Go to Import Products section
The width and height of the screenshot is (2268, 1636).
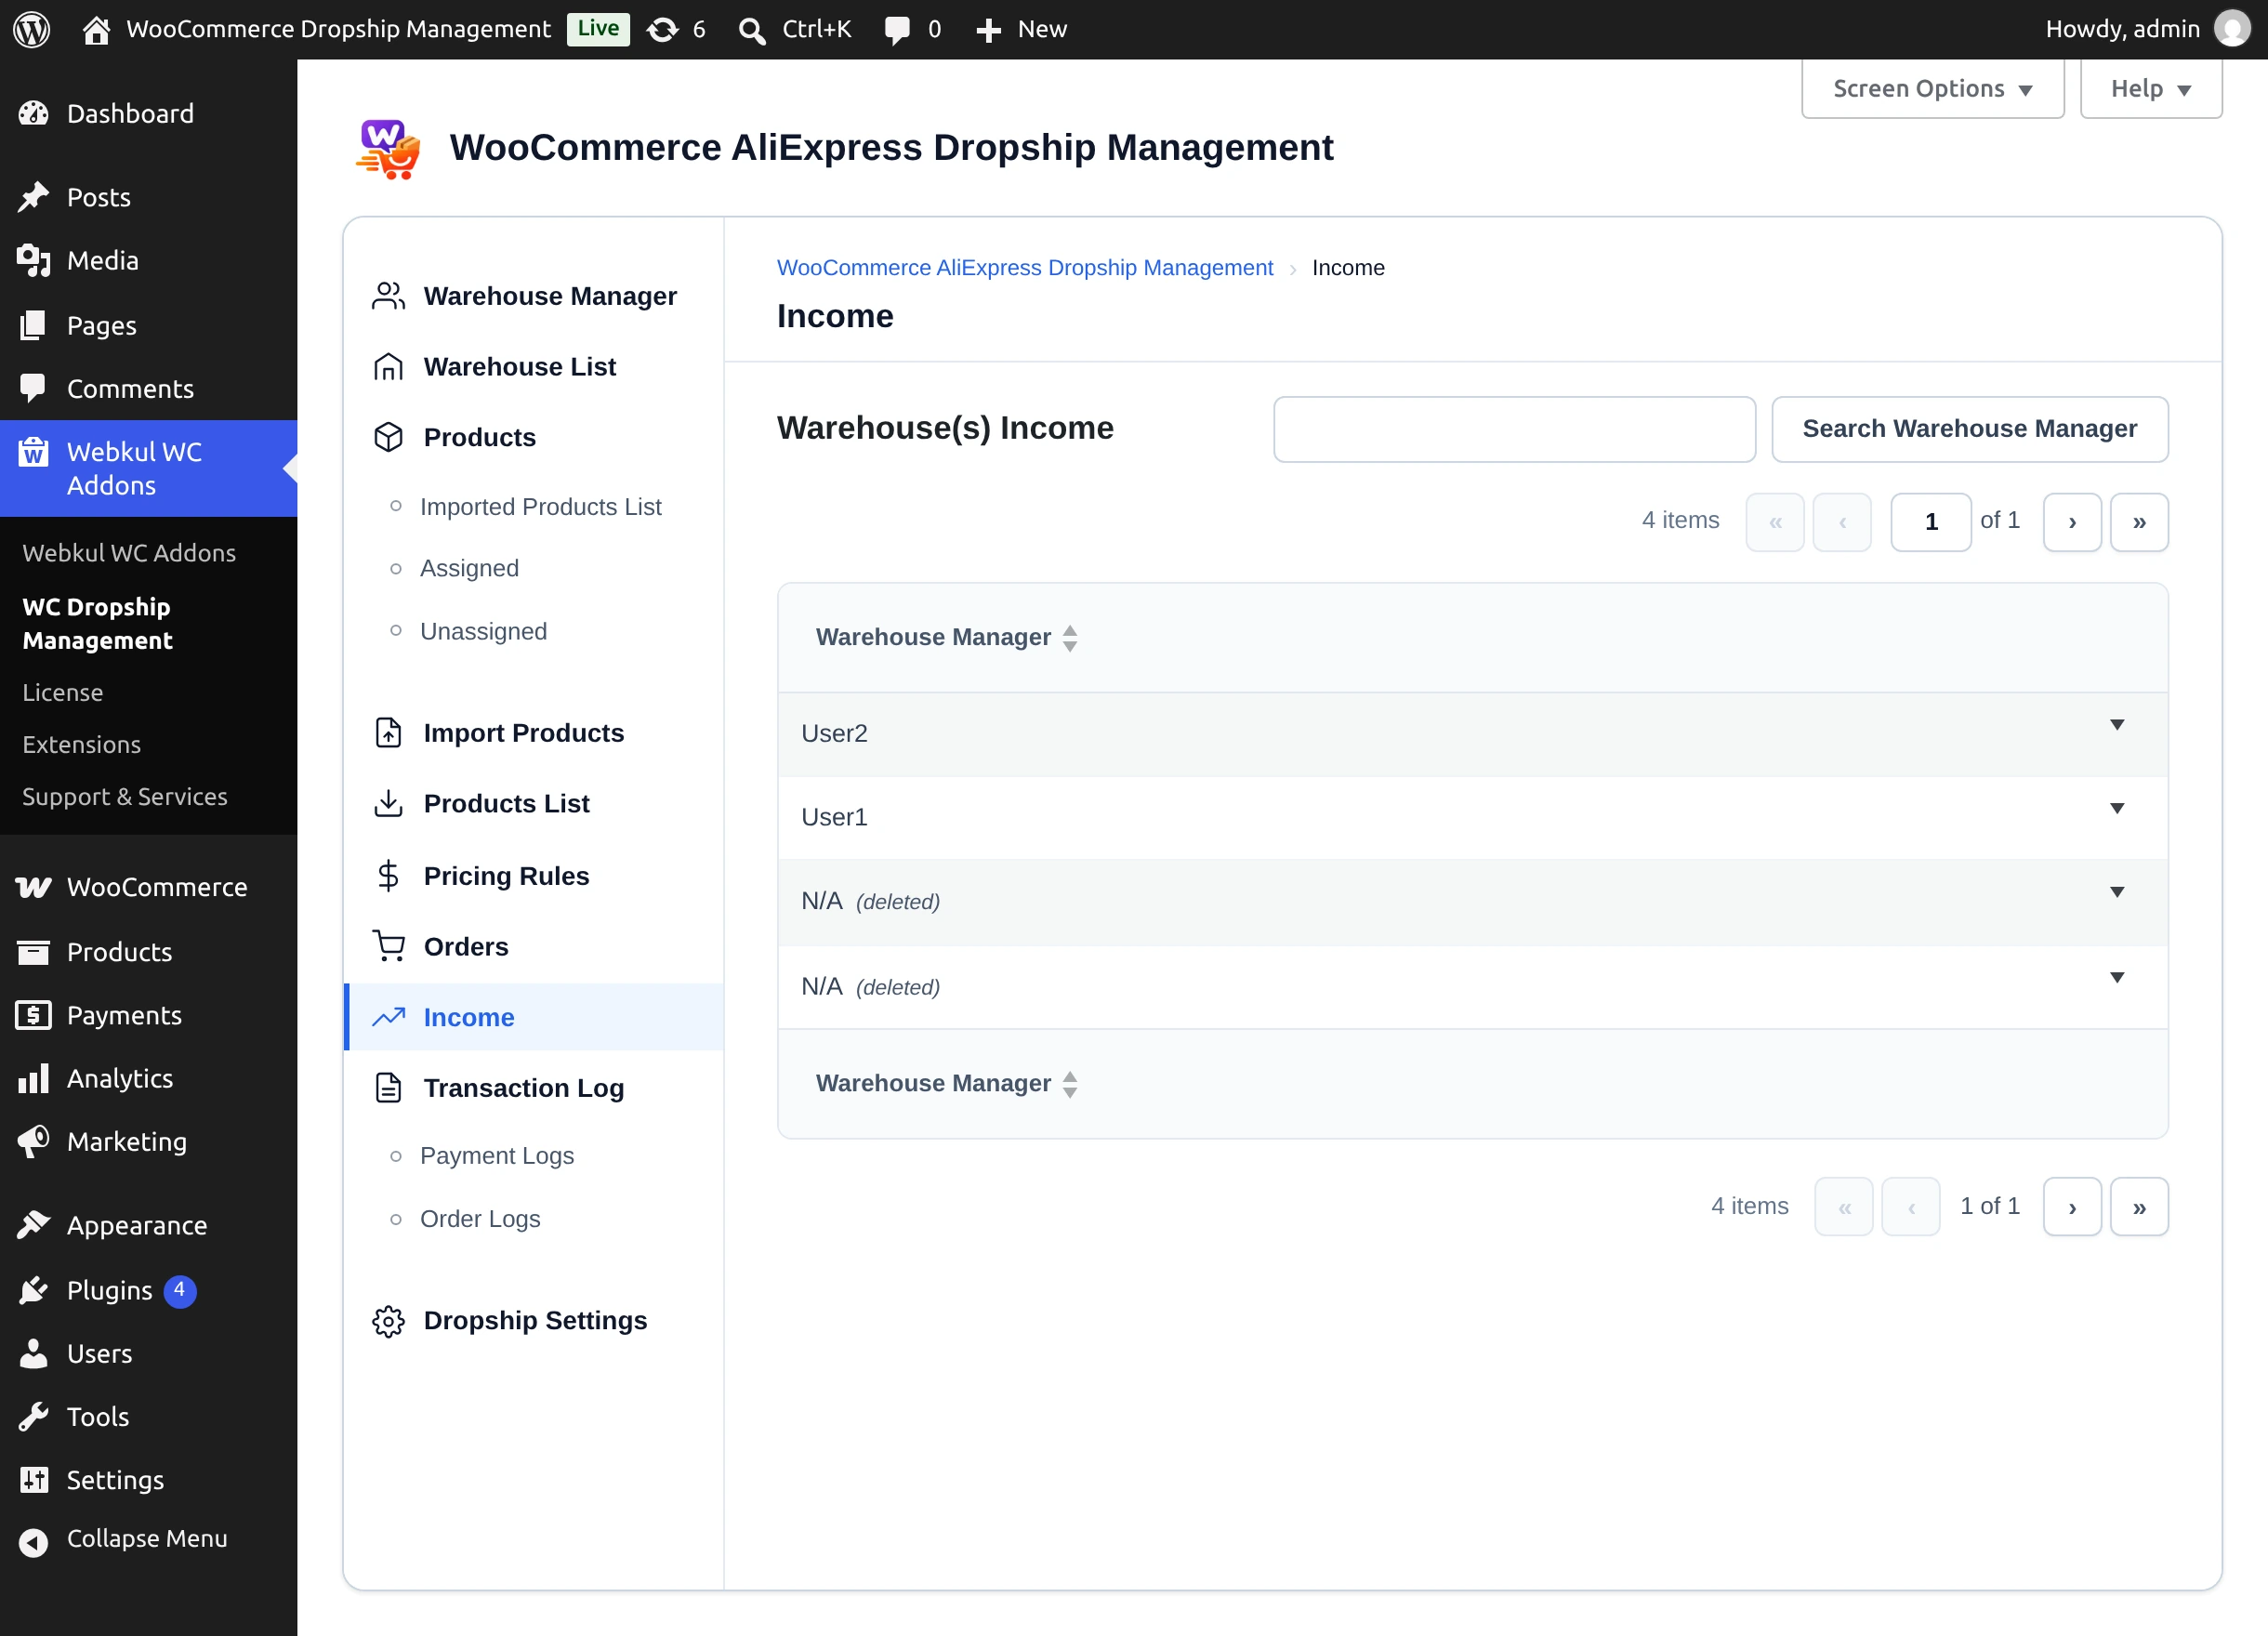point(523,733)
